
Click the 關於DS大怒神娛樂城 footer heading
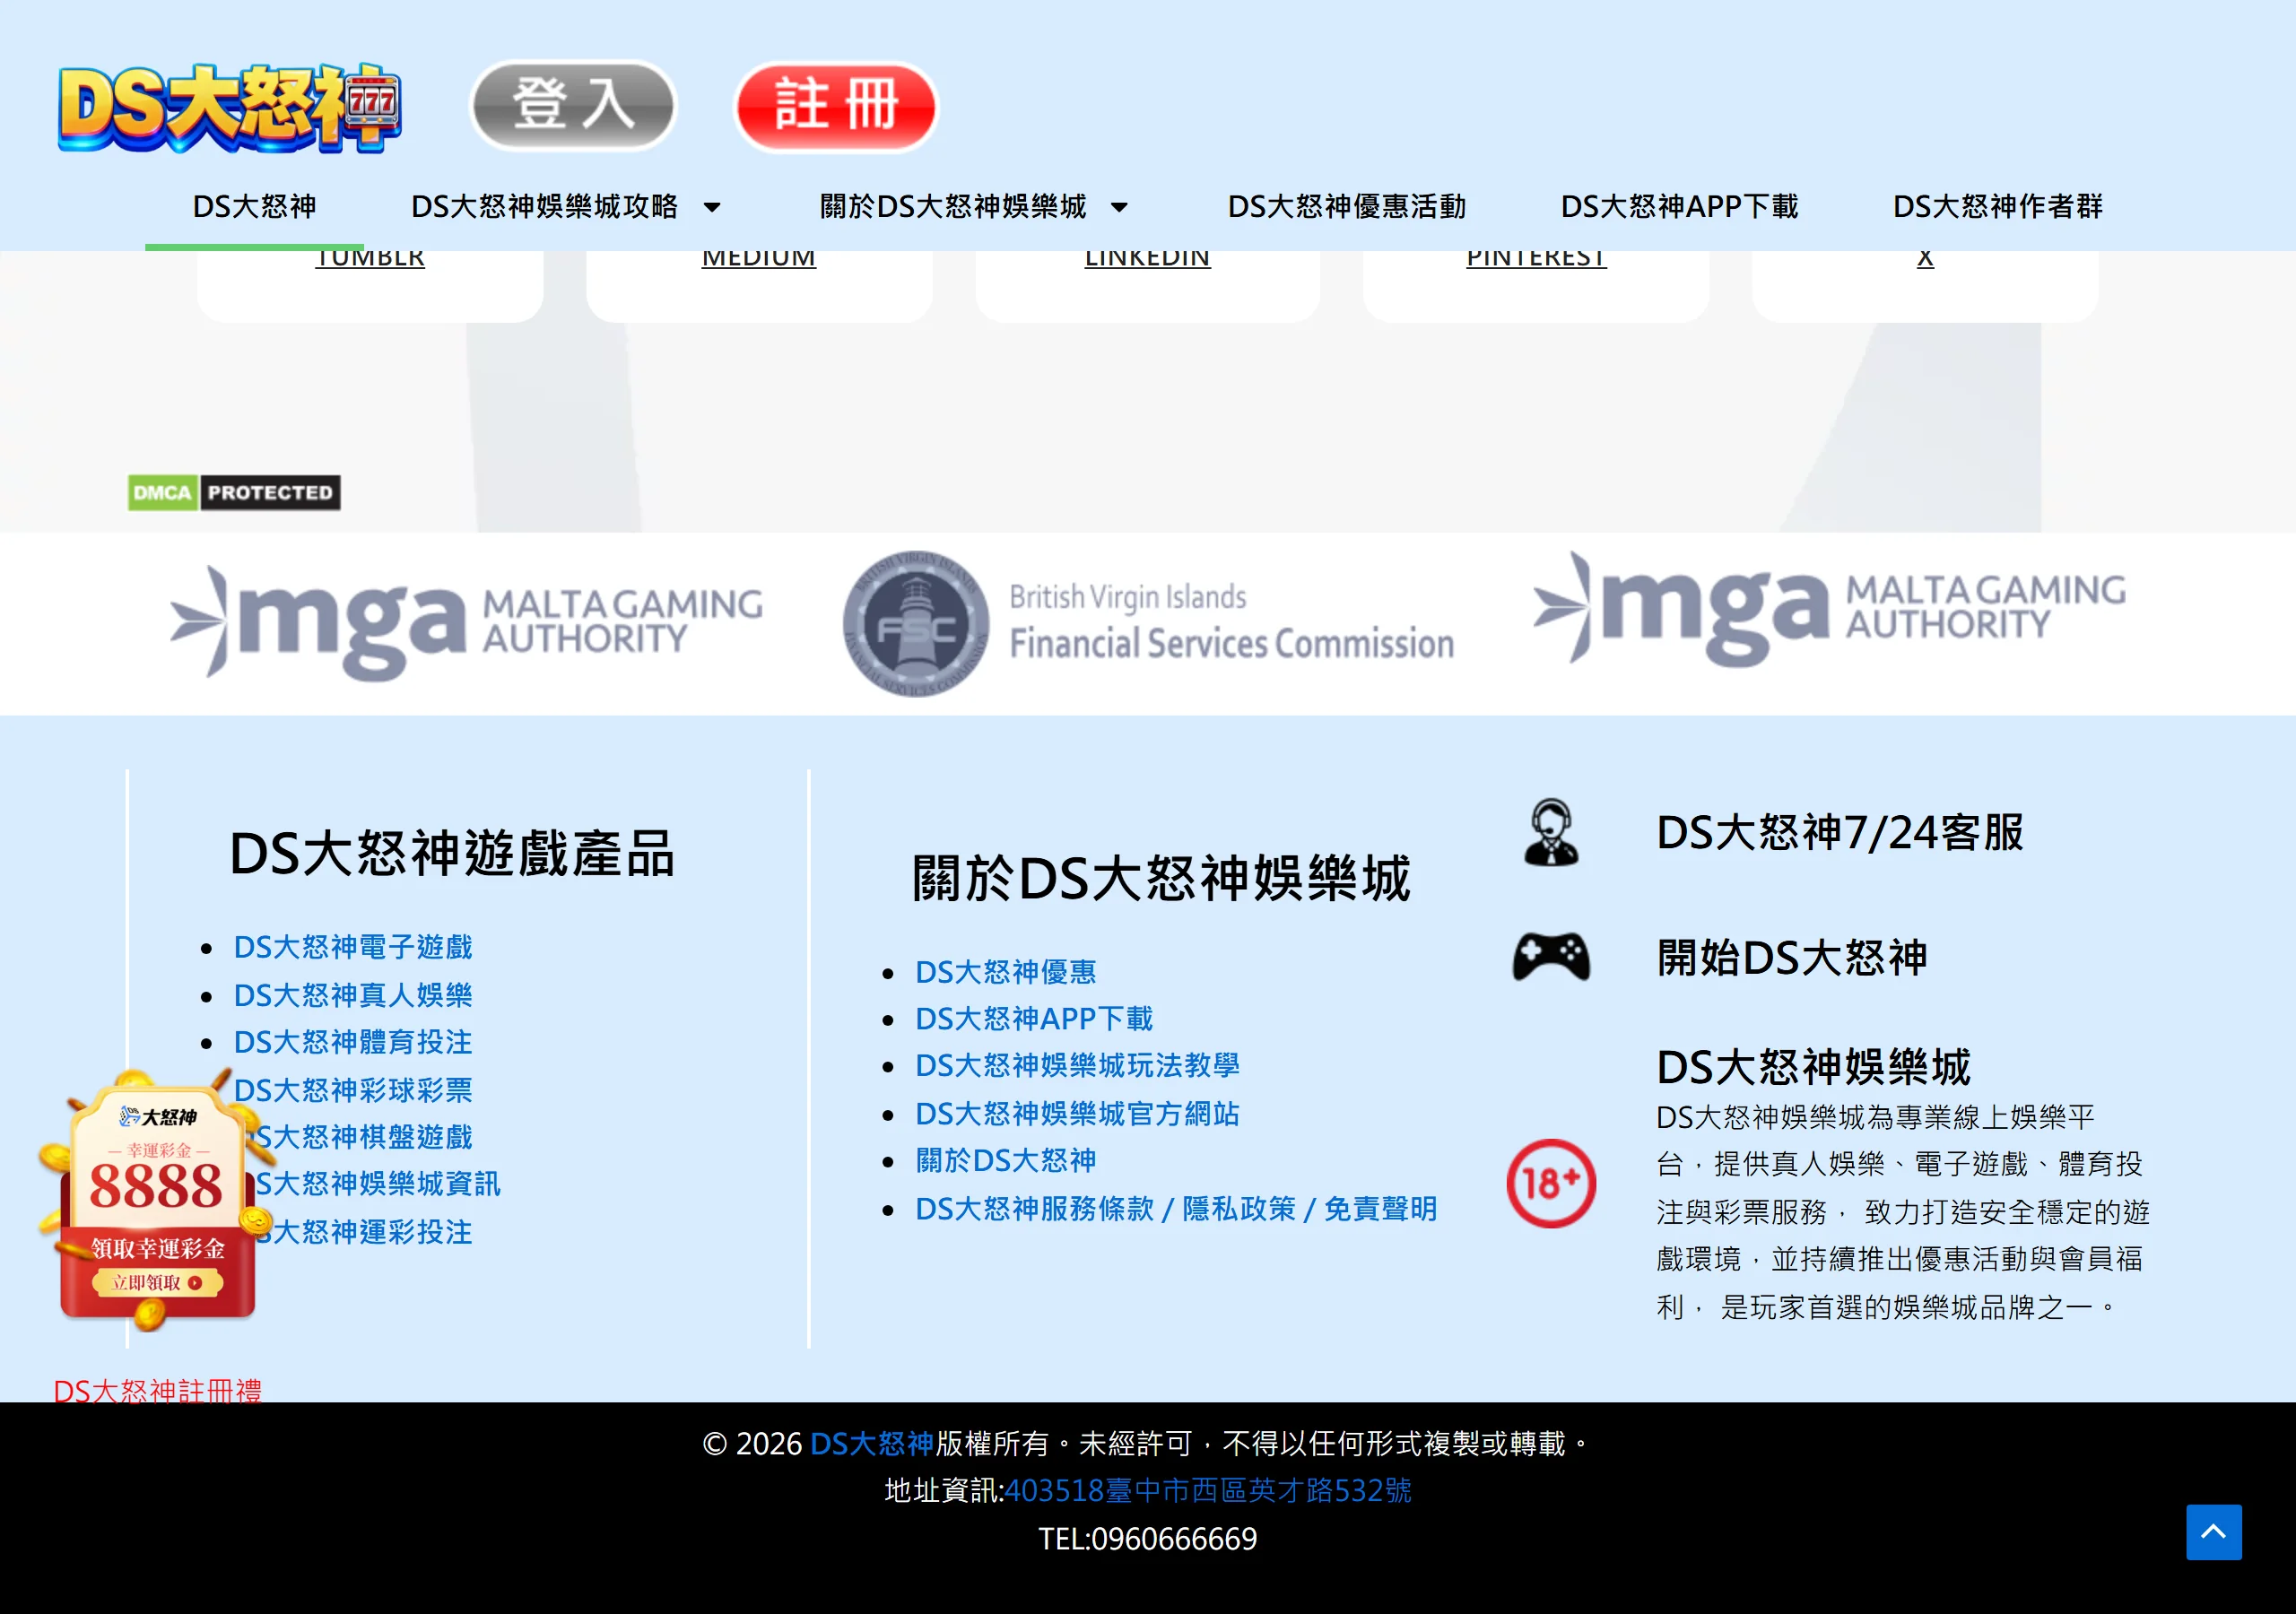coord(1161,879)
